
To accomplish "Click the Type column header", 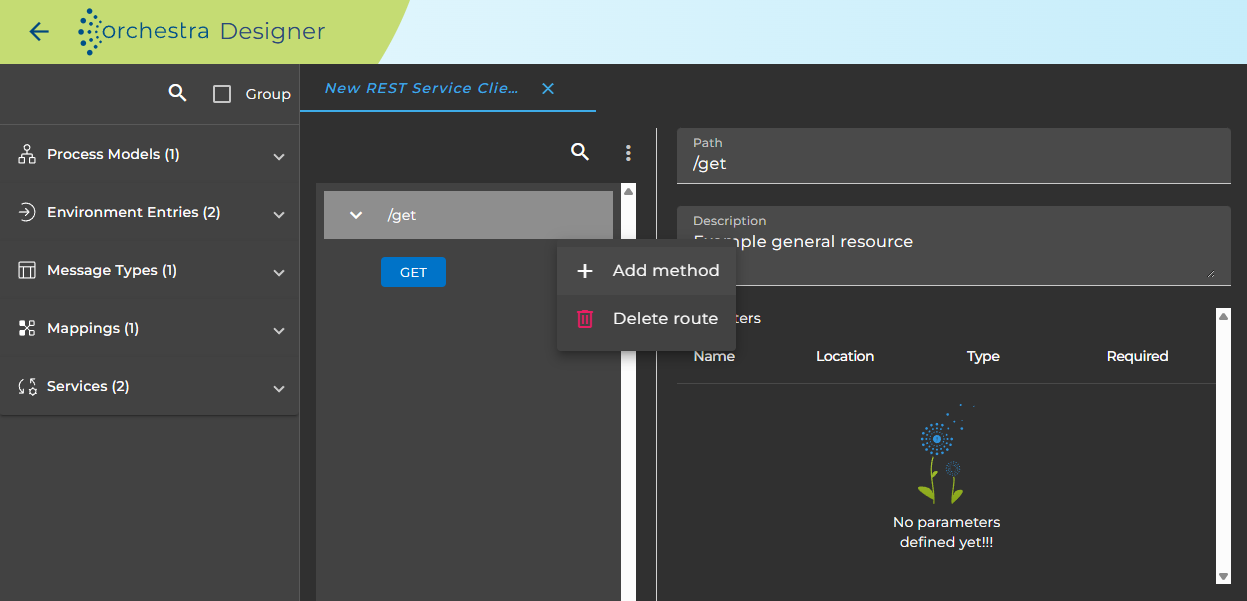I will (x=983, y=356).
